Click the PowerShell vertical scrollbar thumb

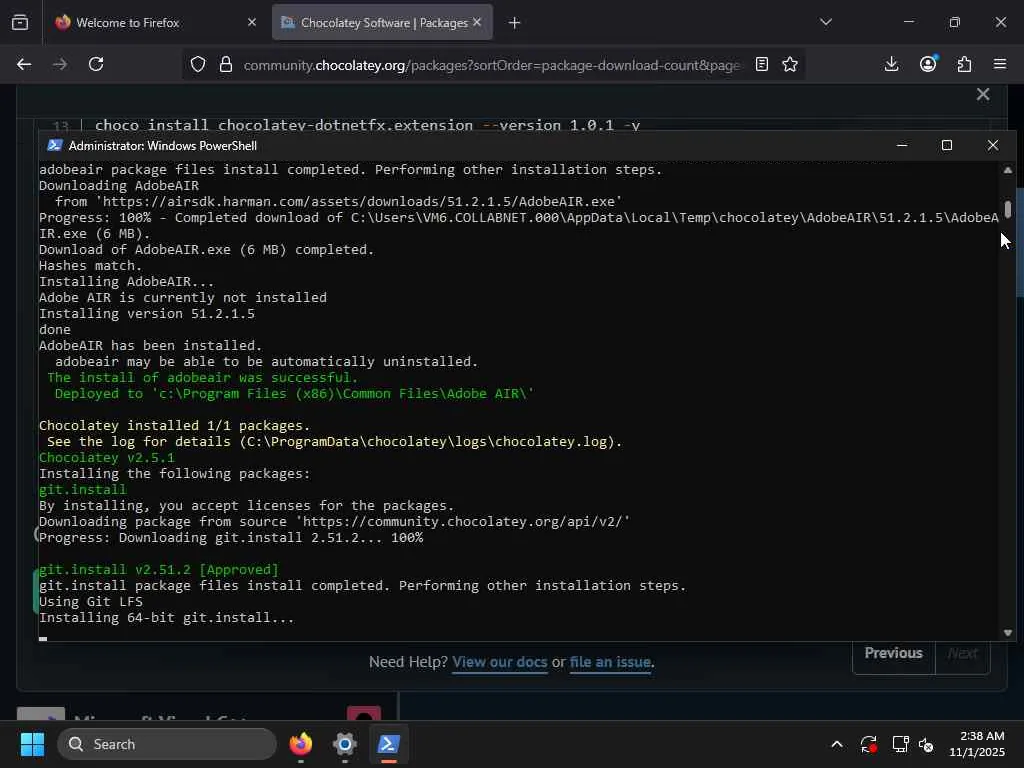click(1008, 209)
